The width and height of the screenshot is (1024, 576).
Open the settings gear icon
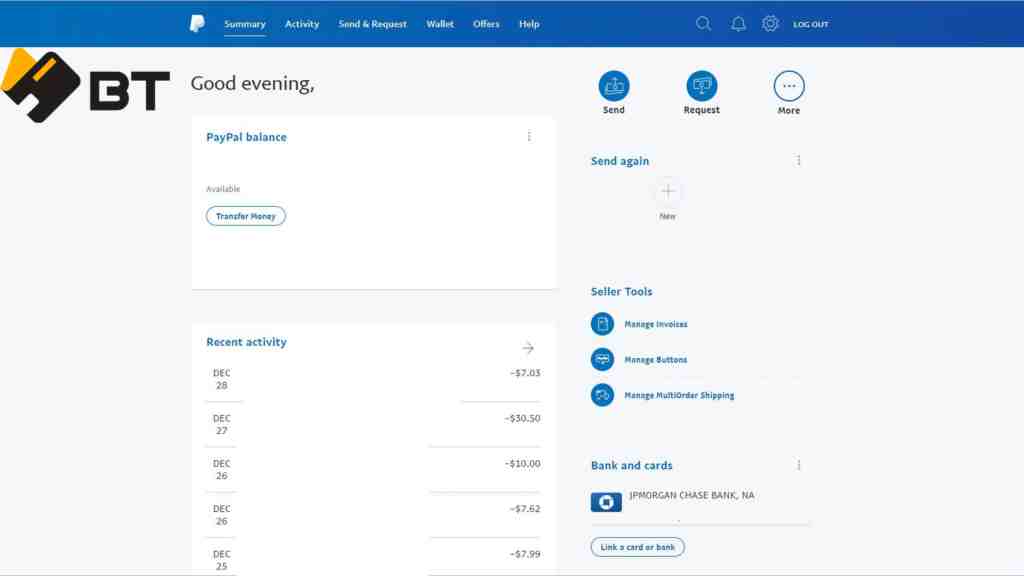click(771, 24)
